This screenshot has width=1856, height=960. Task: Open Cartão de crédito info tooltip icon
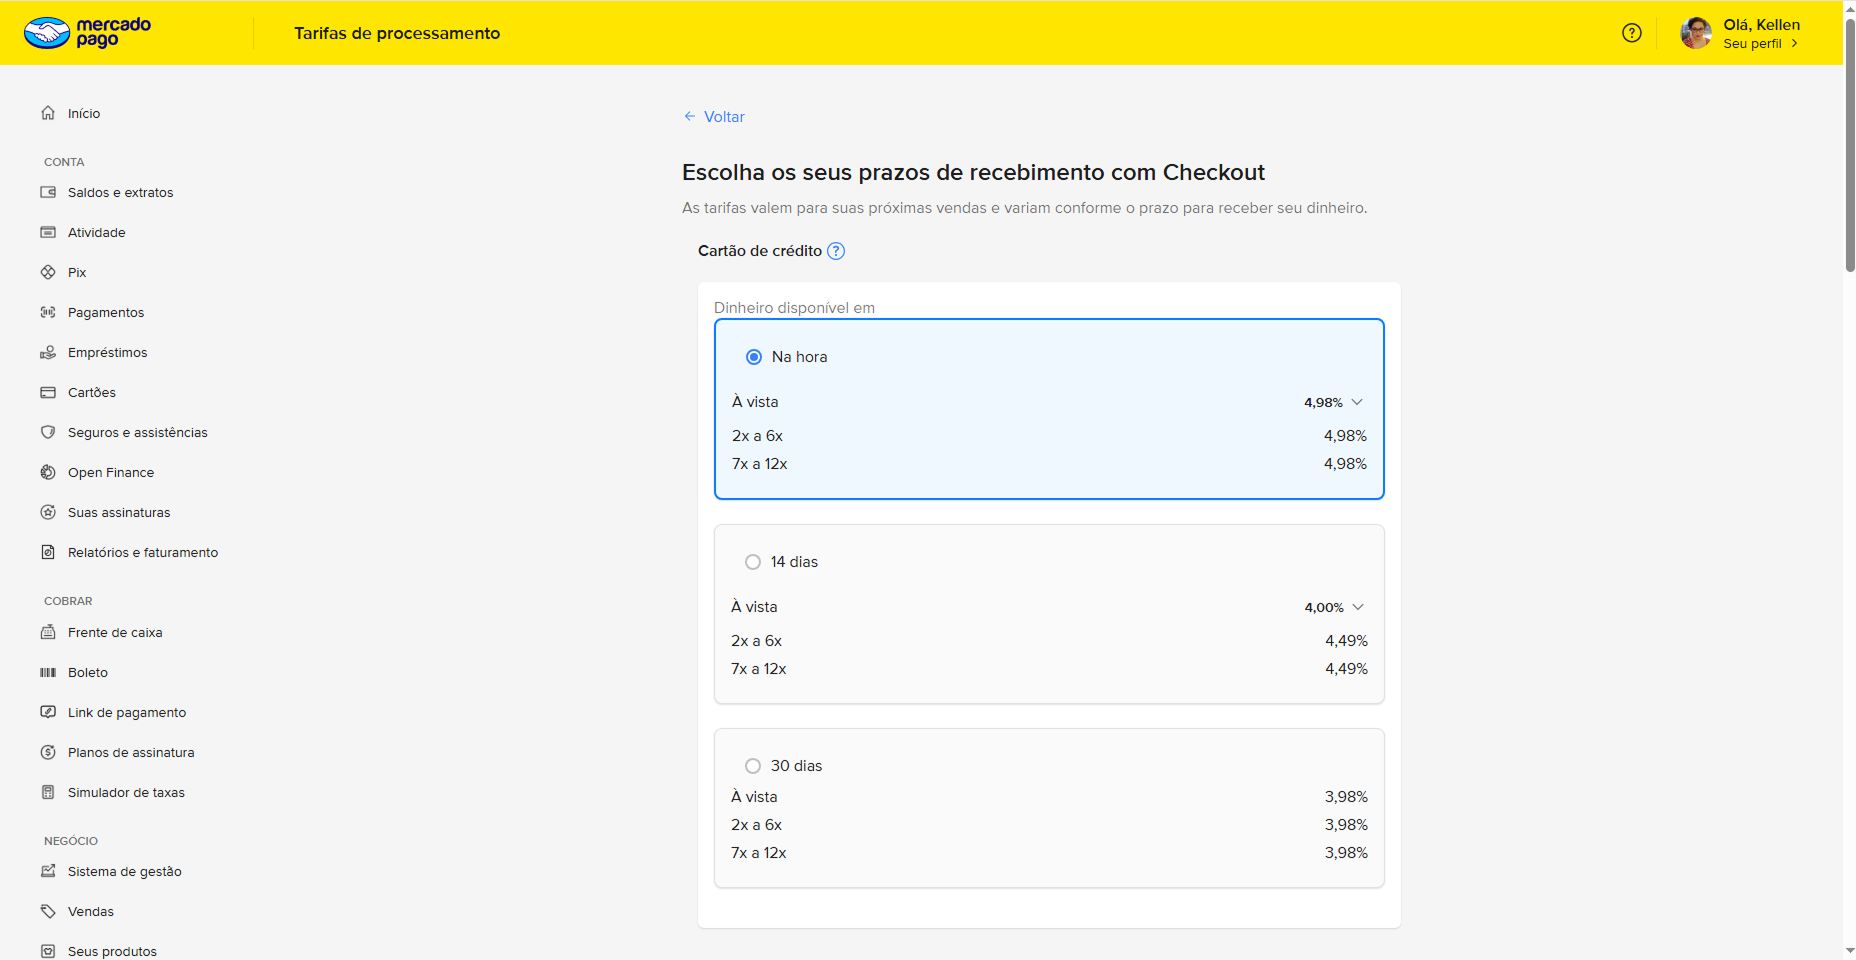coord(836,251)
